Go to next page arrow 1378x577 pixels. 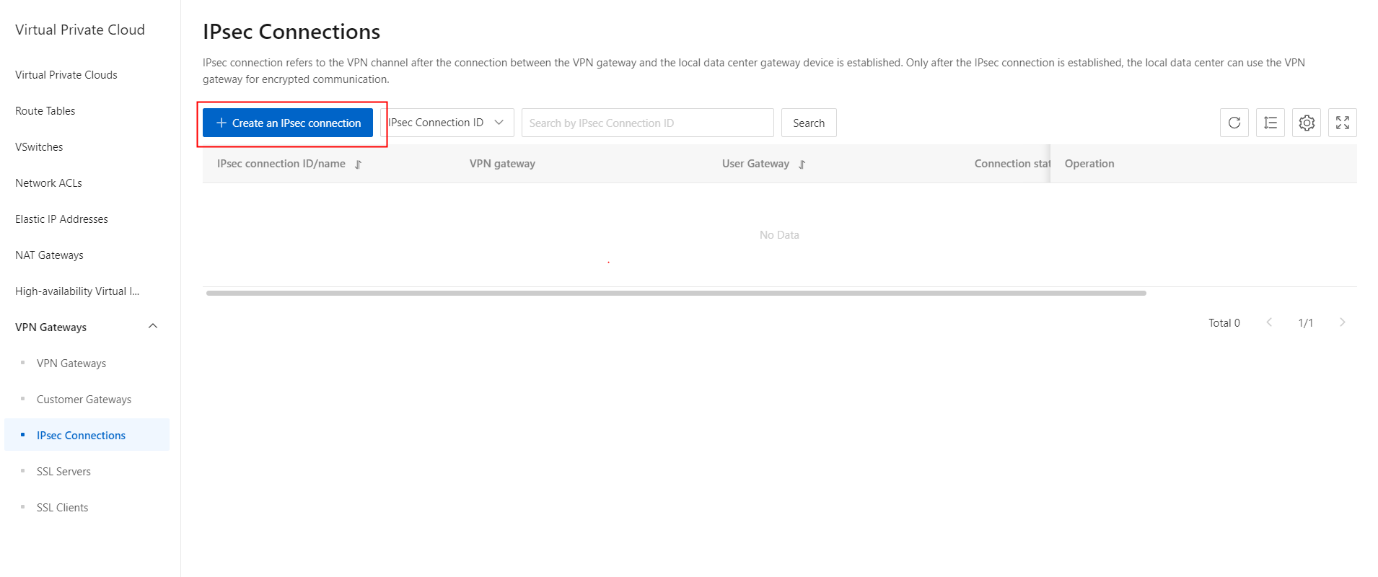point(1342,323)
